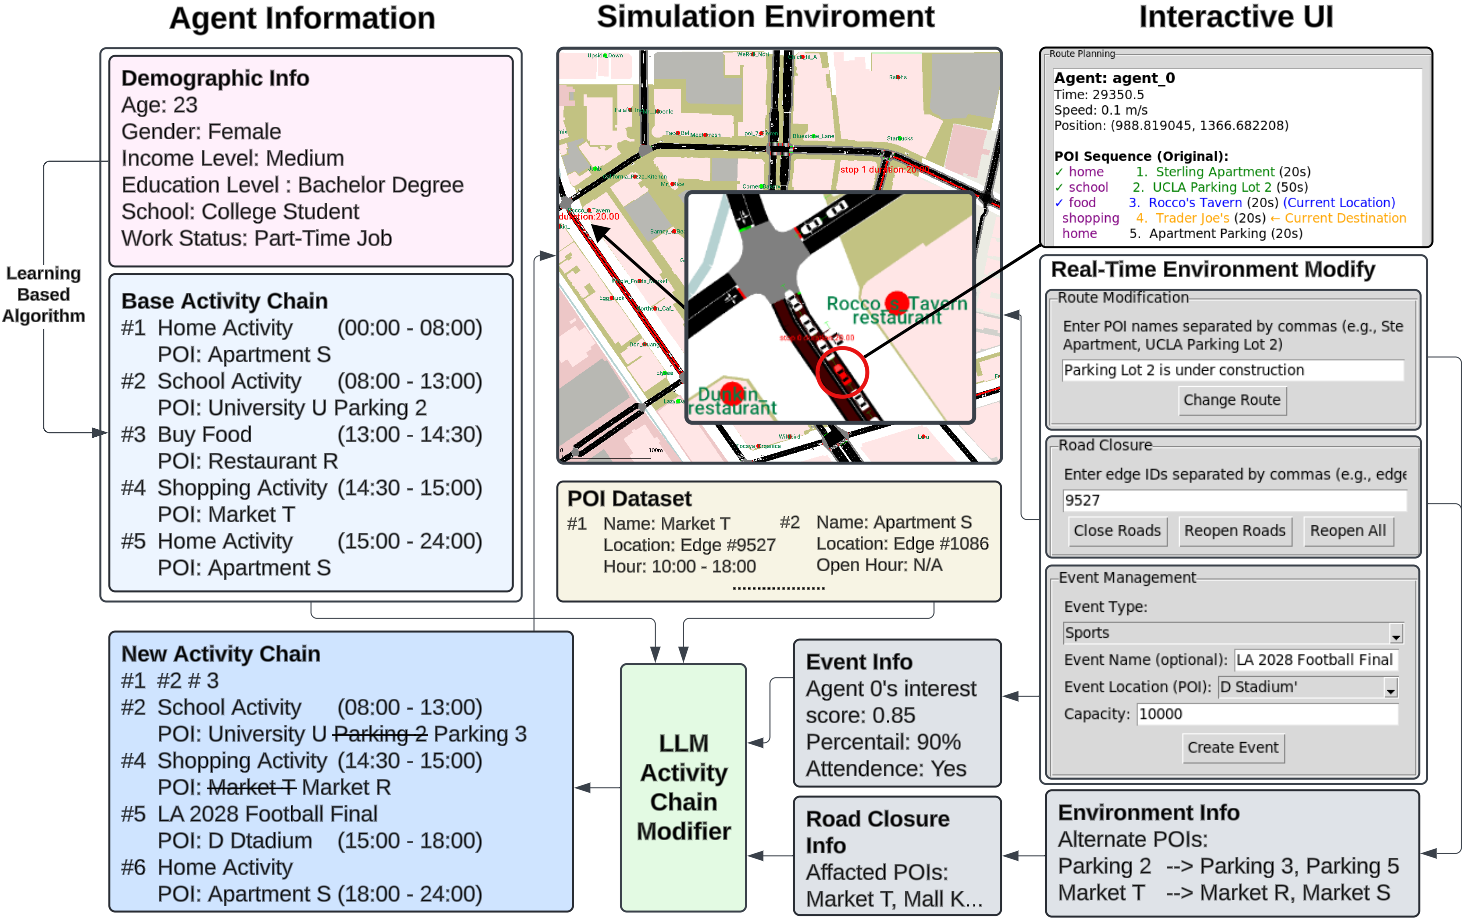
Task: Click the 'New Activity Chain' heading
Action: (x=221, y=654)
